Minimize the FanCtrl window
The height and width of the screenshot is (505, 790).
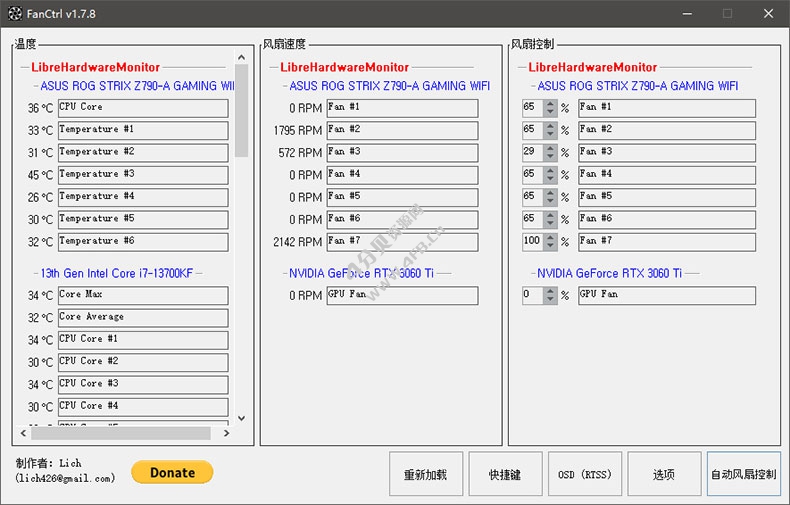[687, 14]
